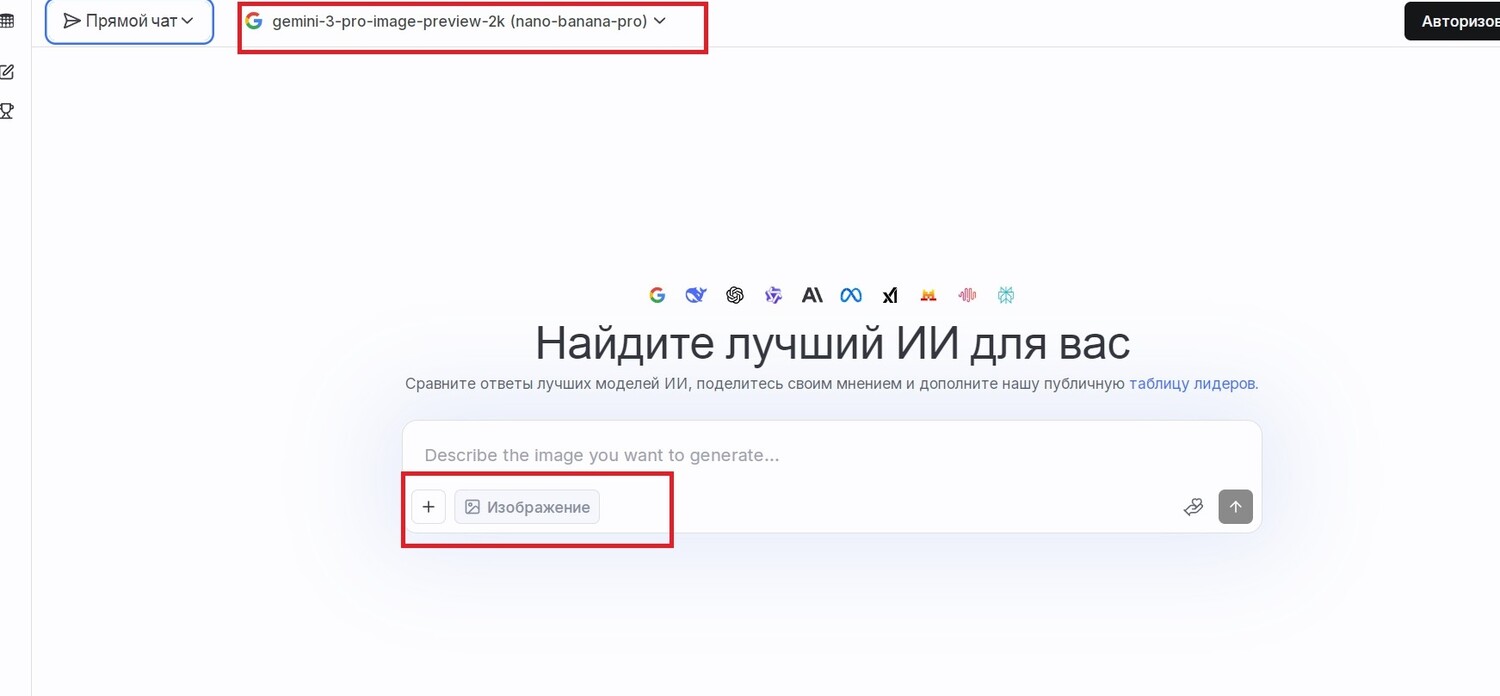Click the new chat pencil icon in sidebar
The image size is (1500, 696).
[x=7, y=72]
